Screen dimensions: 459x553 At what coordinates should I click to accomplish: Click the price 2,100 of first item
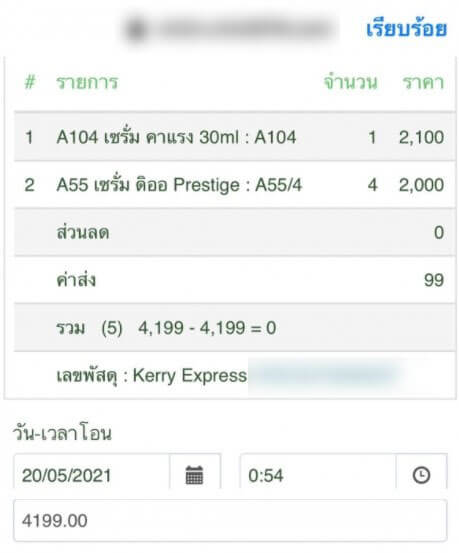[x=421, y=137]
